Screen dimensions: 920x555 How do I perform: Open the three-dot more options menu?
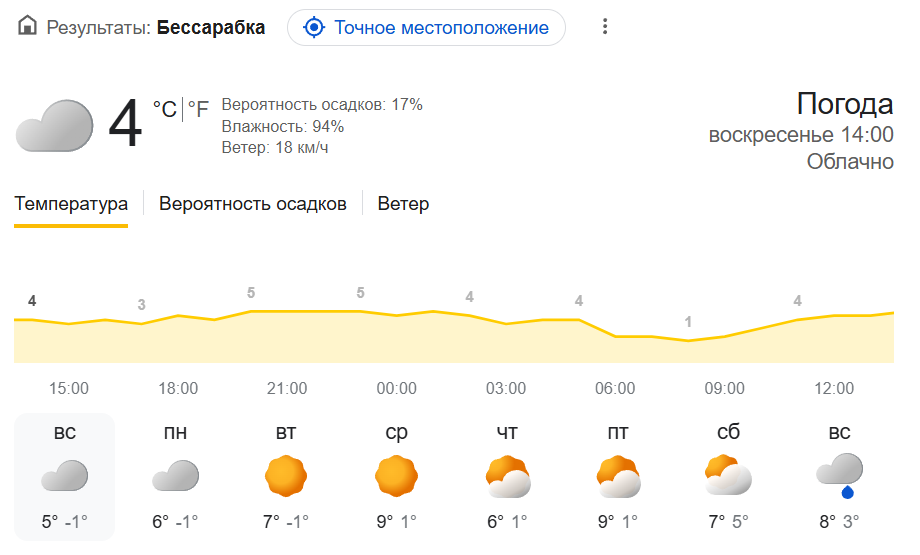click(x=605, y=27)
